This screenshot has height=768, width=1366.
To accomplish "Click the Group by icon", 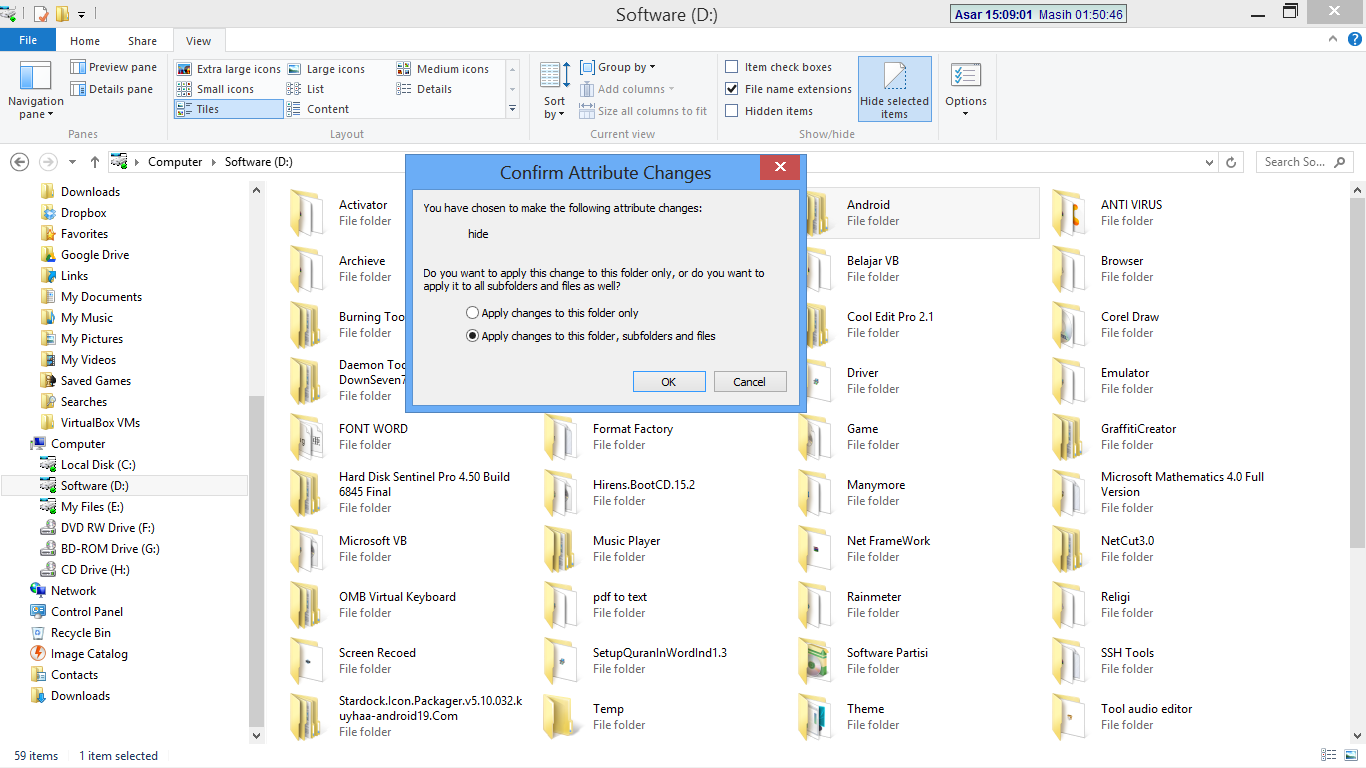I will (x=589, y=67).
